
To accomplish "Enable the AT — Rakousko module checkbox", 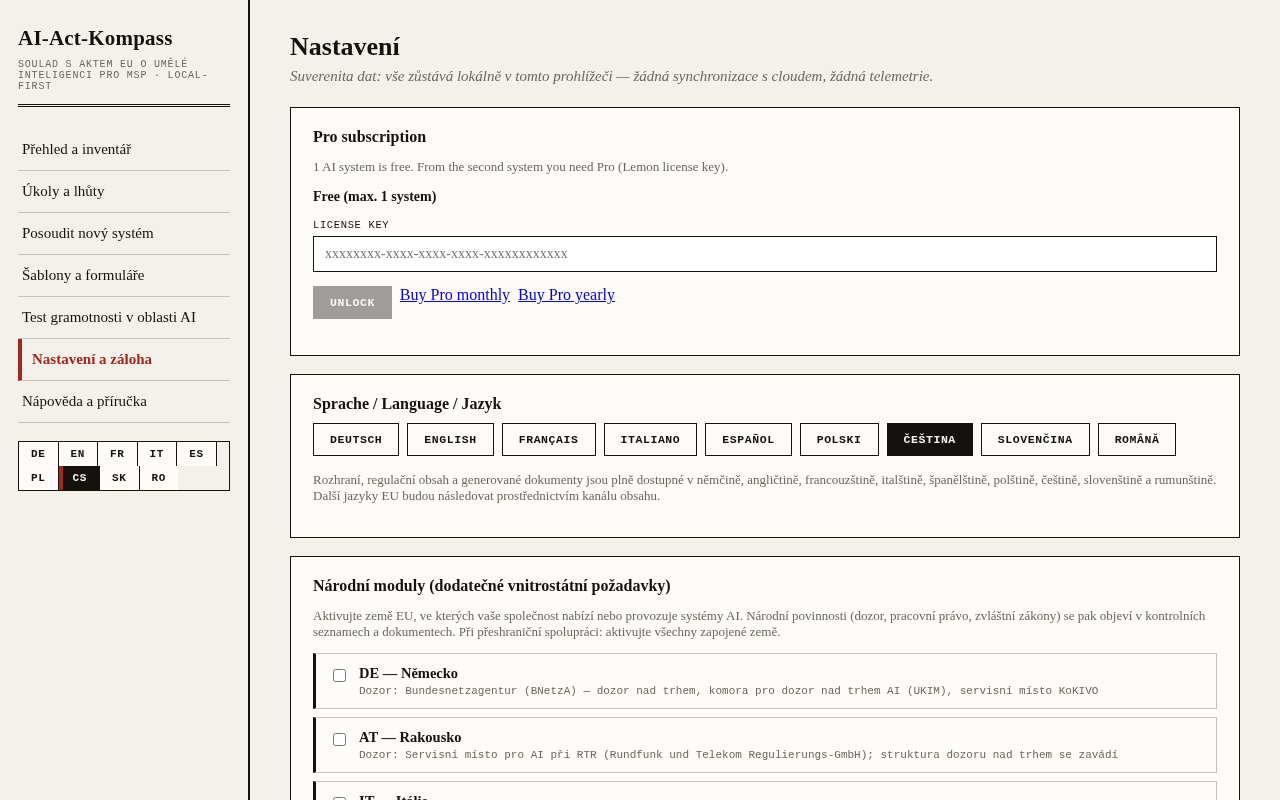I will [340, 740].
